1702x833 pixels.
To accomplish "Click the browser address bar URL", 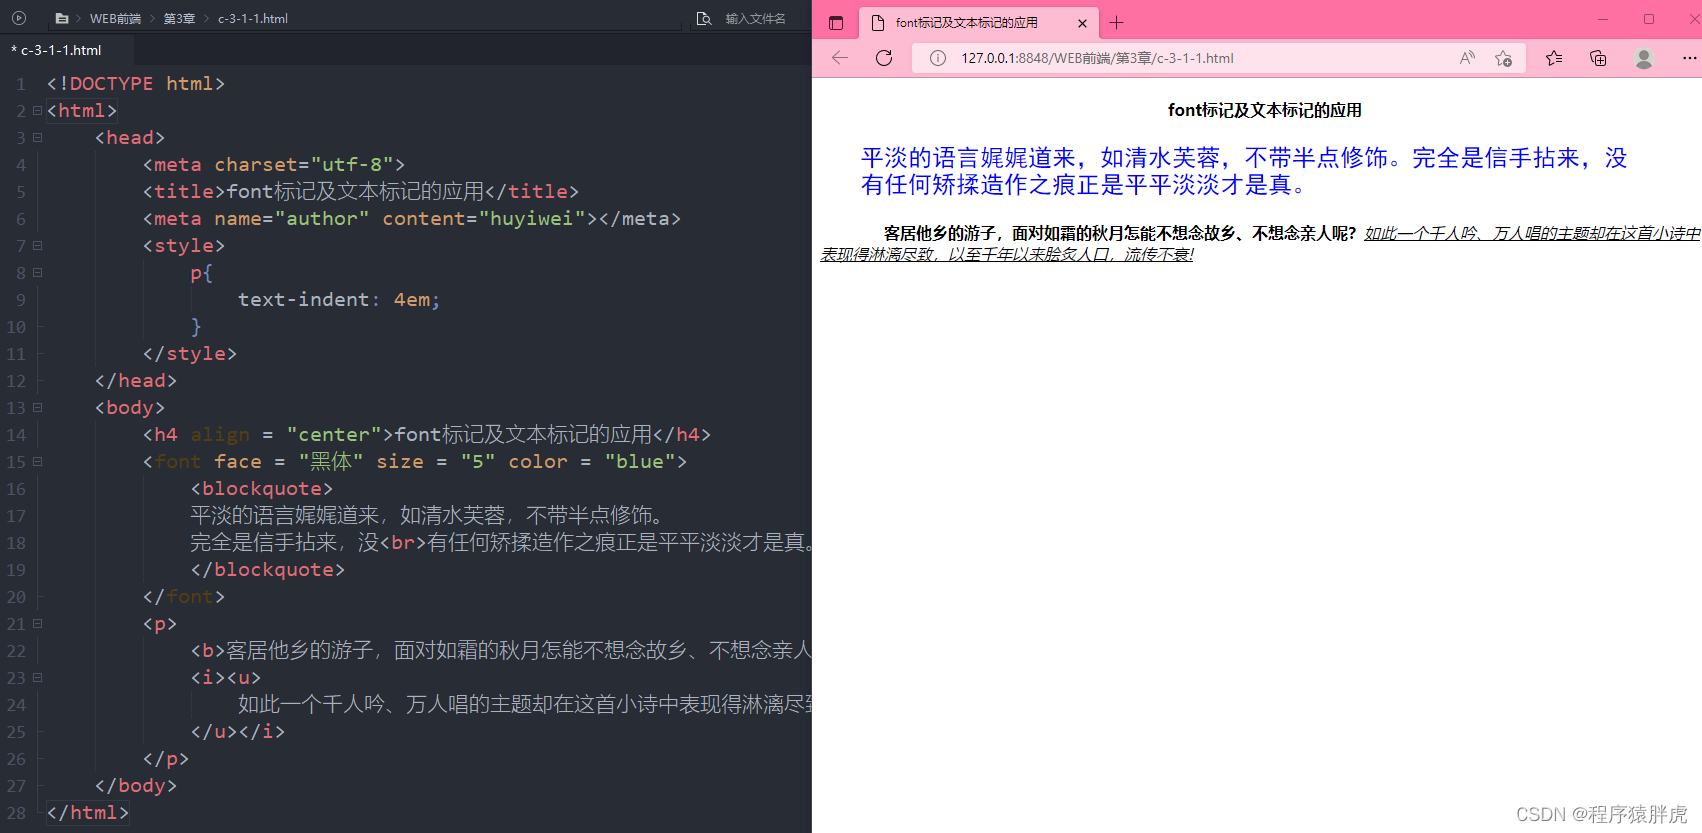I will tap(1097, 58).
